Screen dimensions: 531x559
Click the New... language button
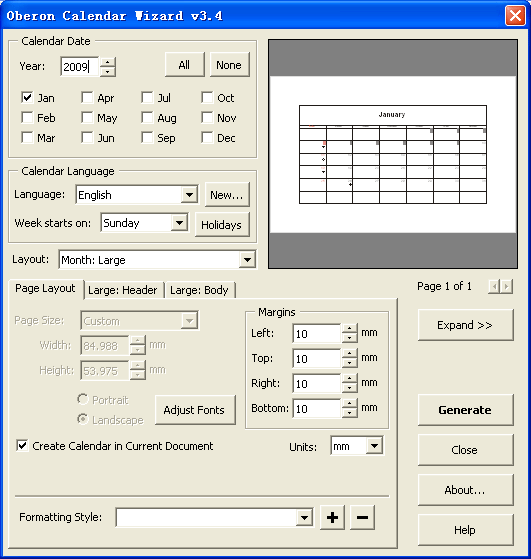click(227, 195)
